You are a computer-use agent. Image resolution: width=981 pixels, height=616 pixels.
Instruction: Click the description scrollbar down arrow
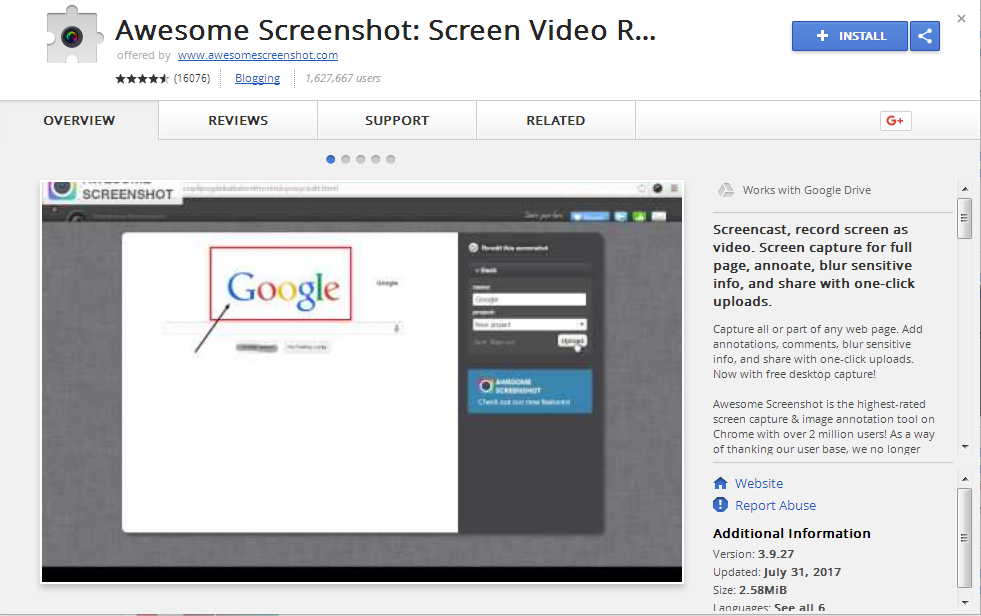(965, 447)
